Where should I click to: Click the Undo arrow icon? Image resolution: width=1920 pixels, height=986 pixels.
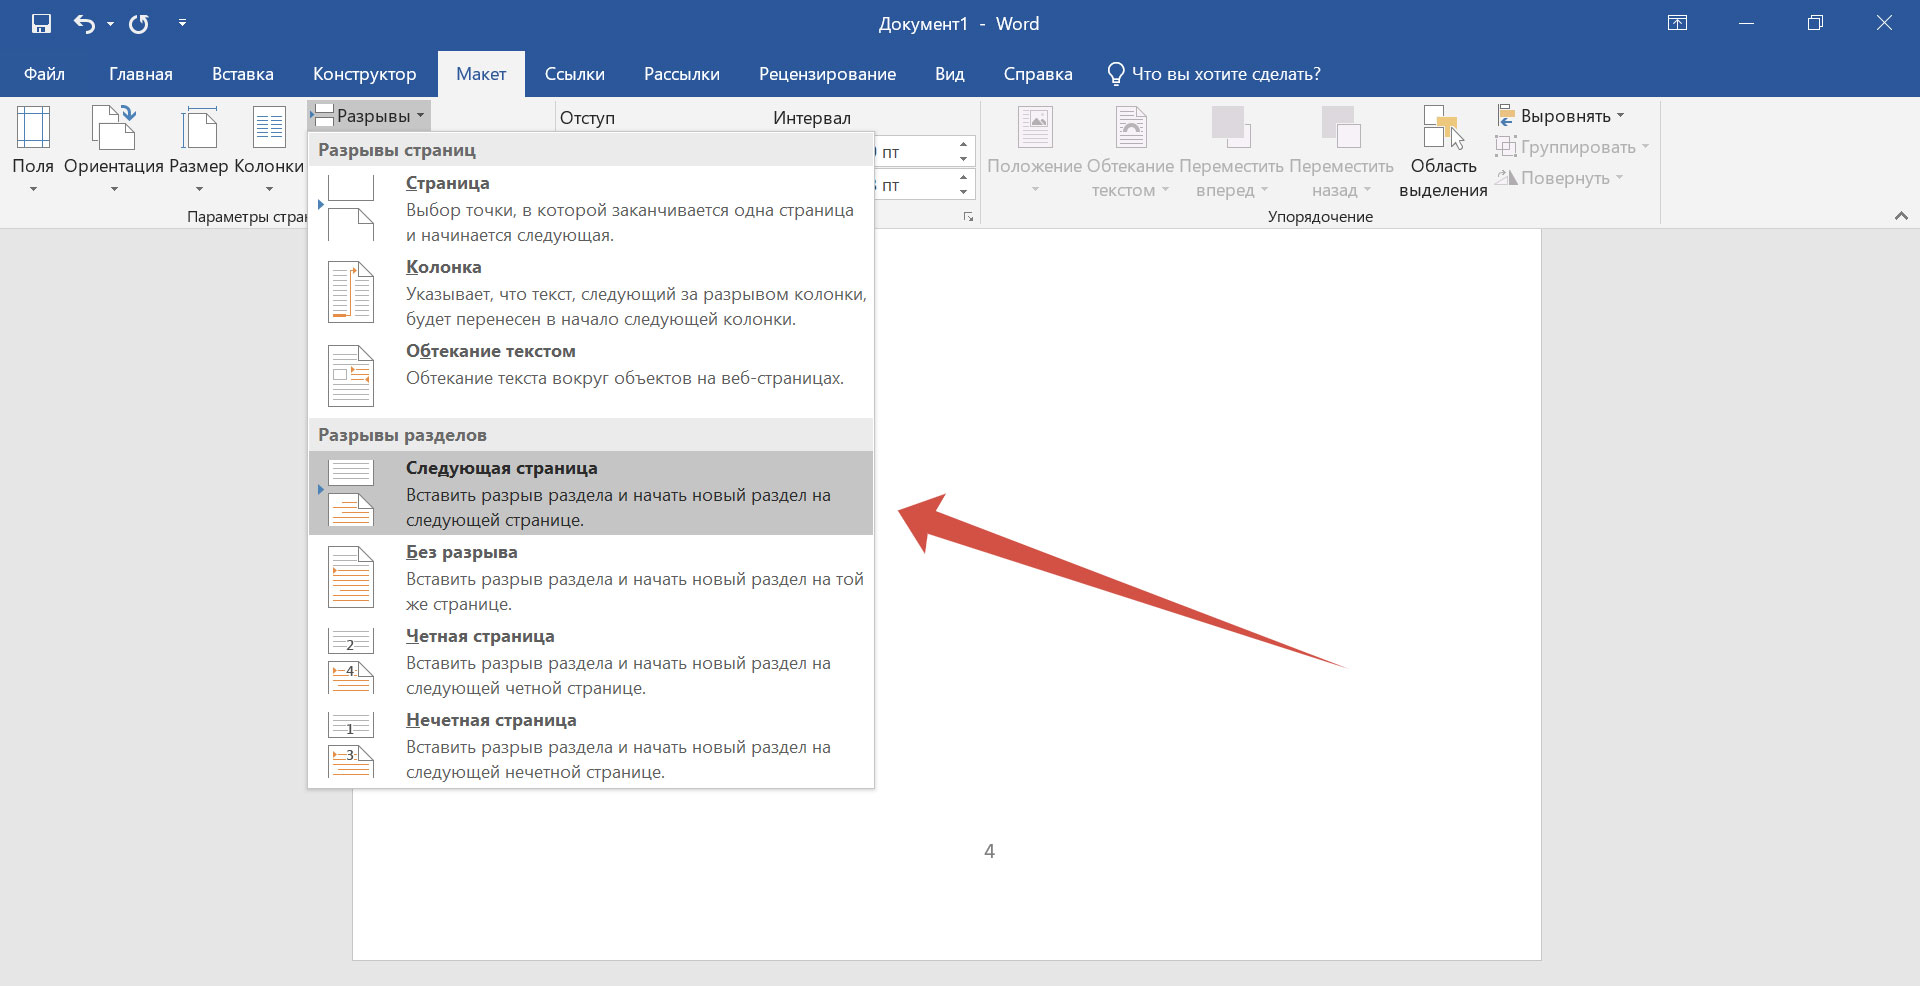point(84,24)
